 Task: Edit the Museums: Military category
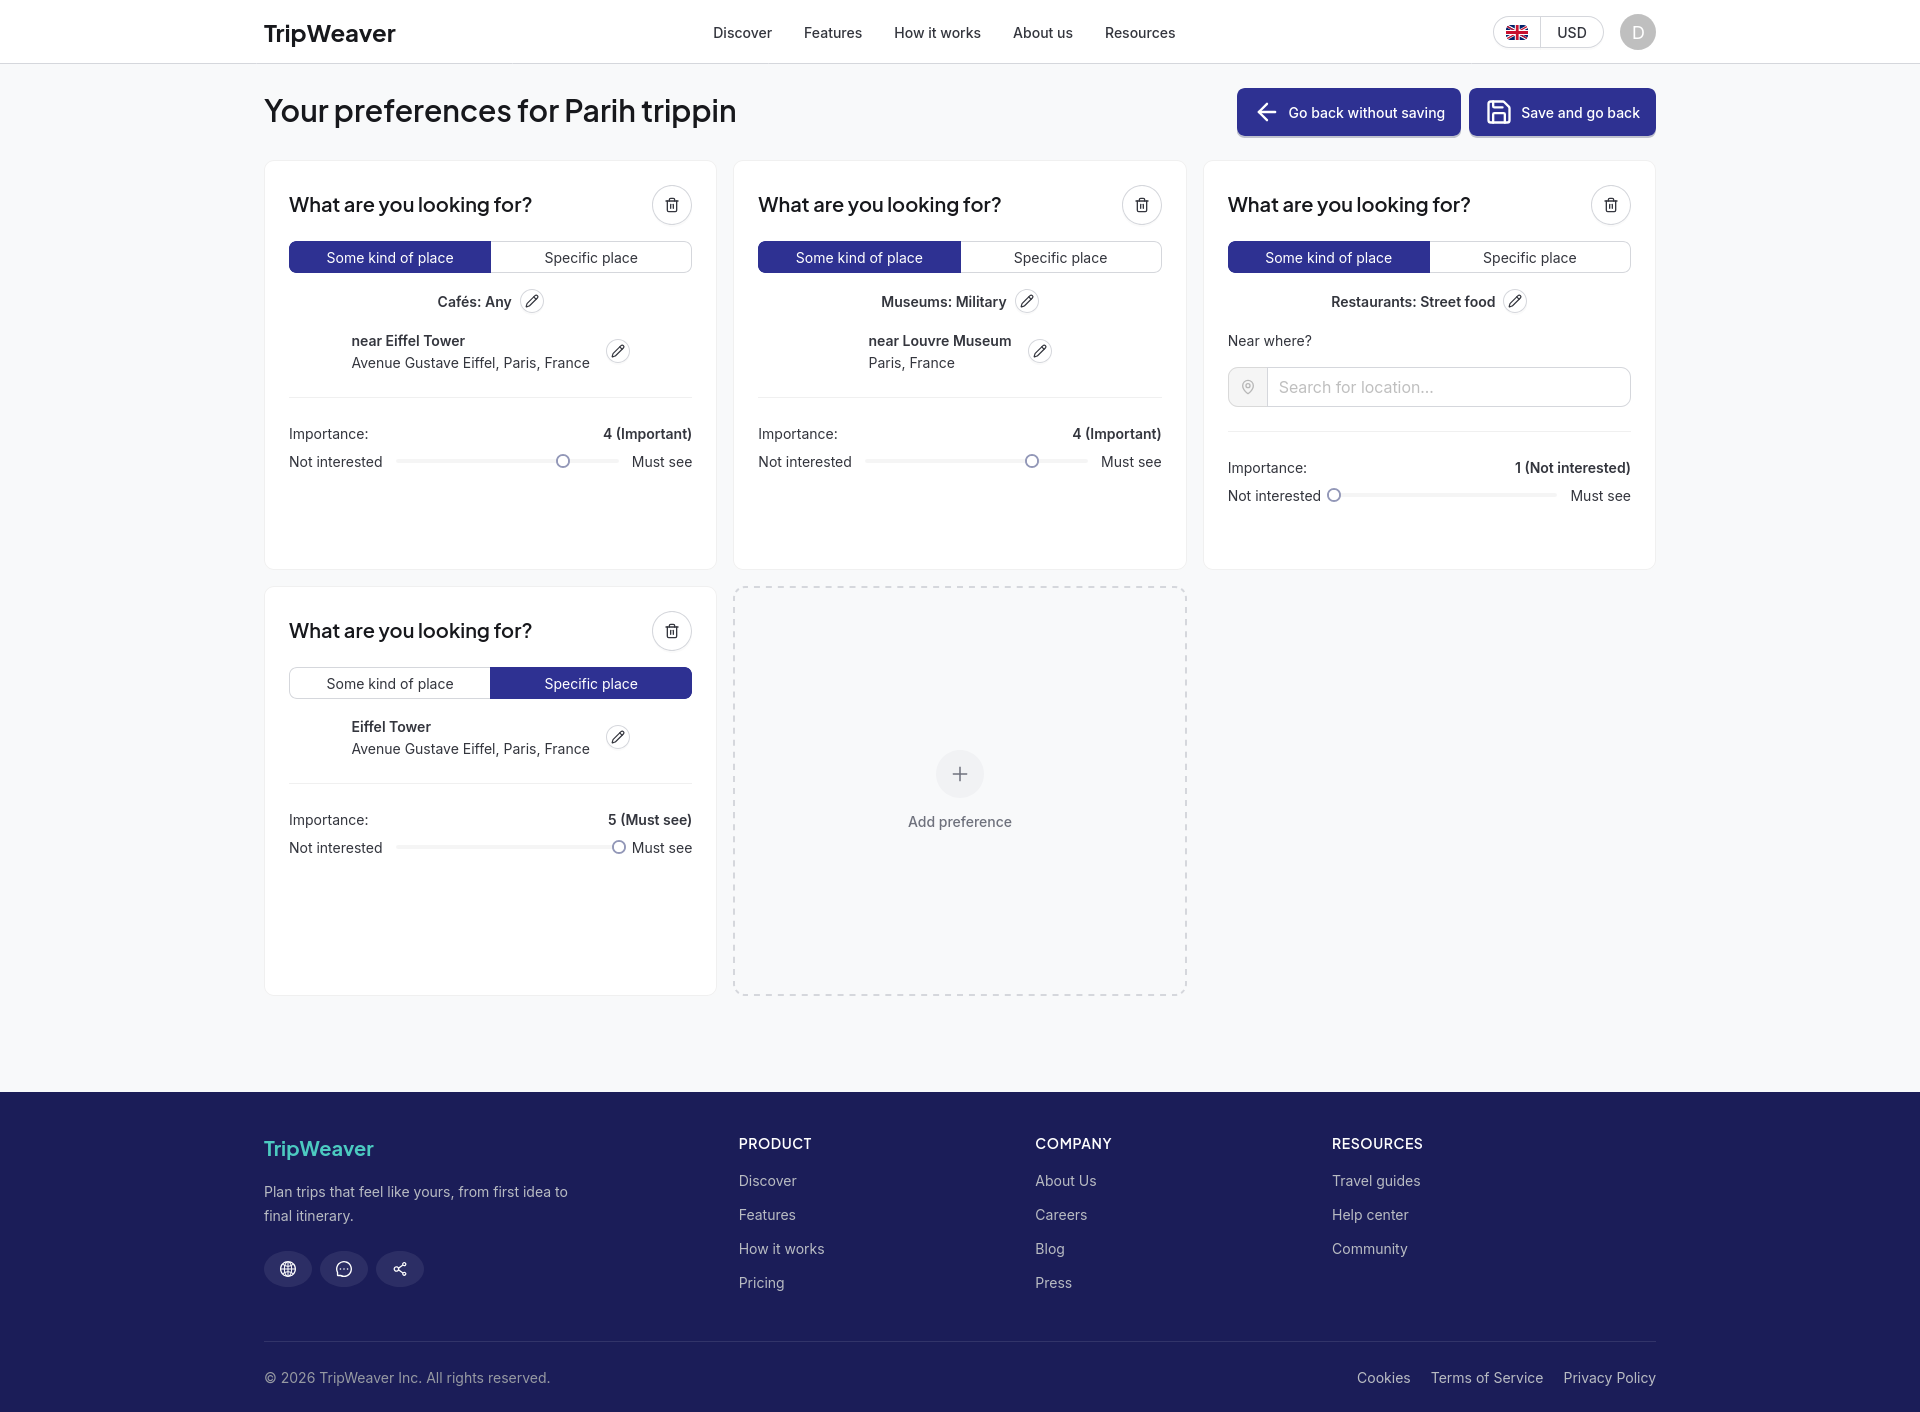[x=1027, y=301]
